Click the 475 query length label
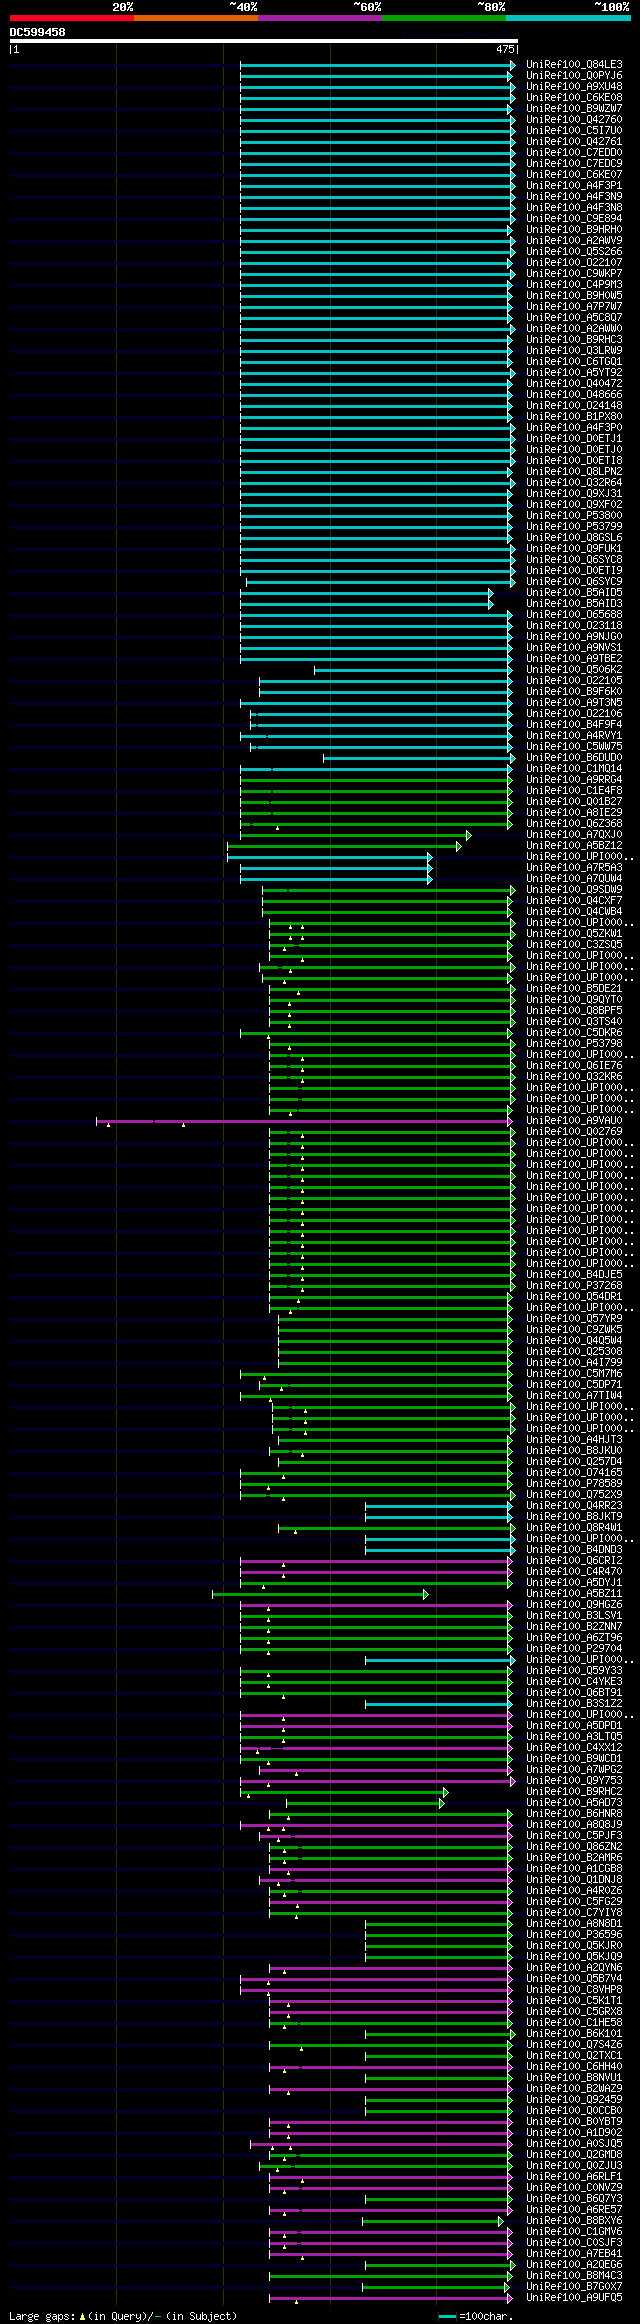The width and height of the screenshot is (640, 2324). click(505, 49)
